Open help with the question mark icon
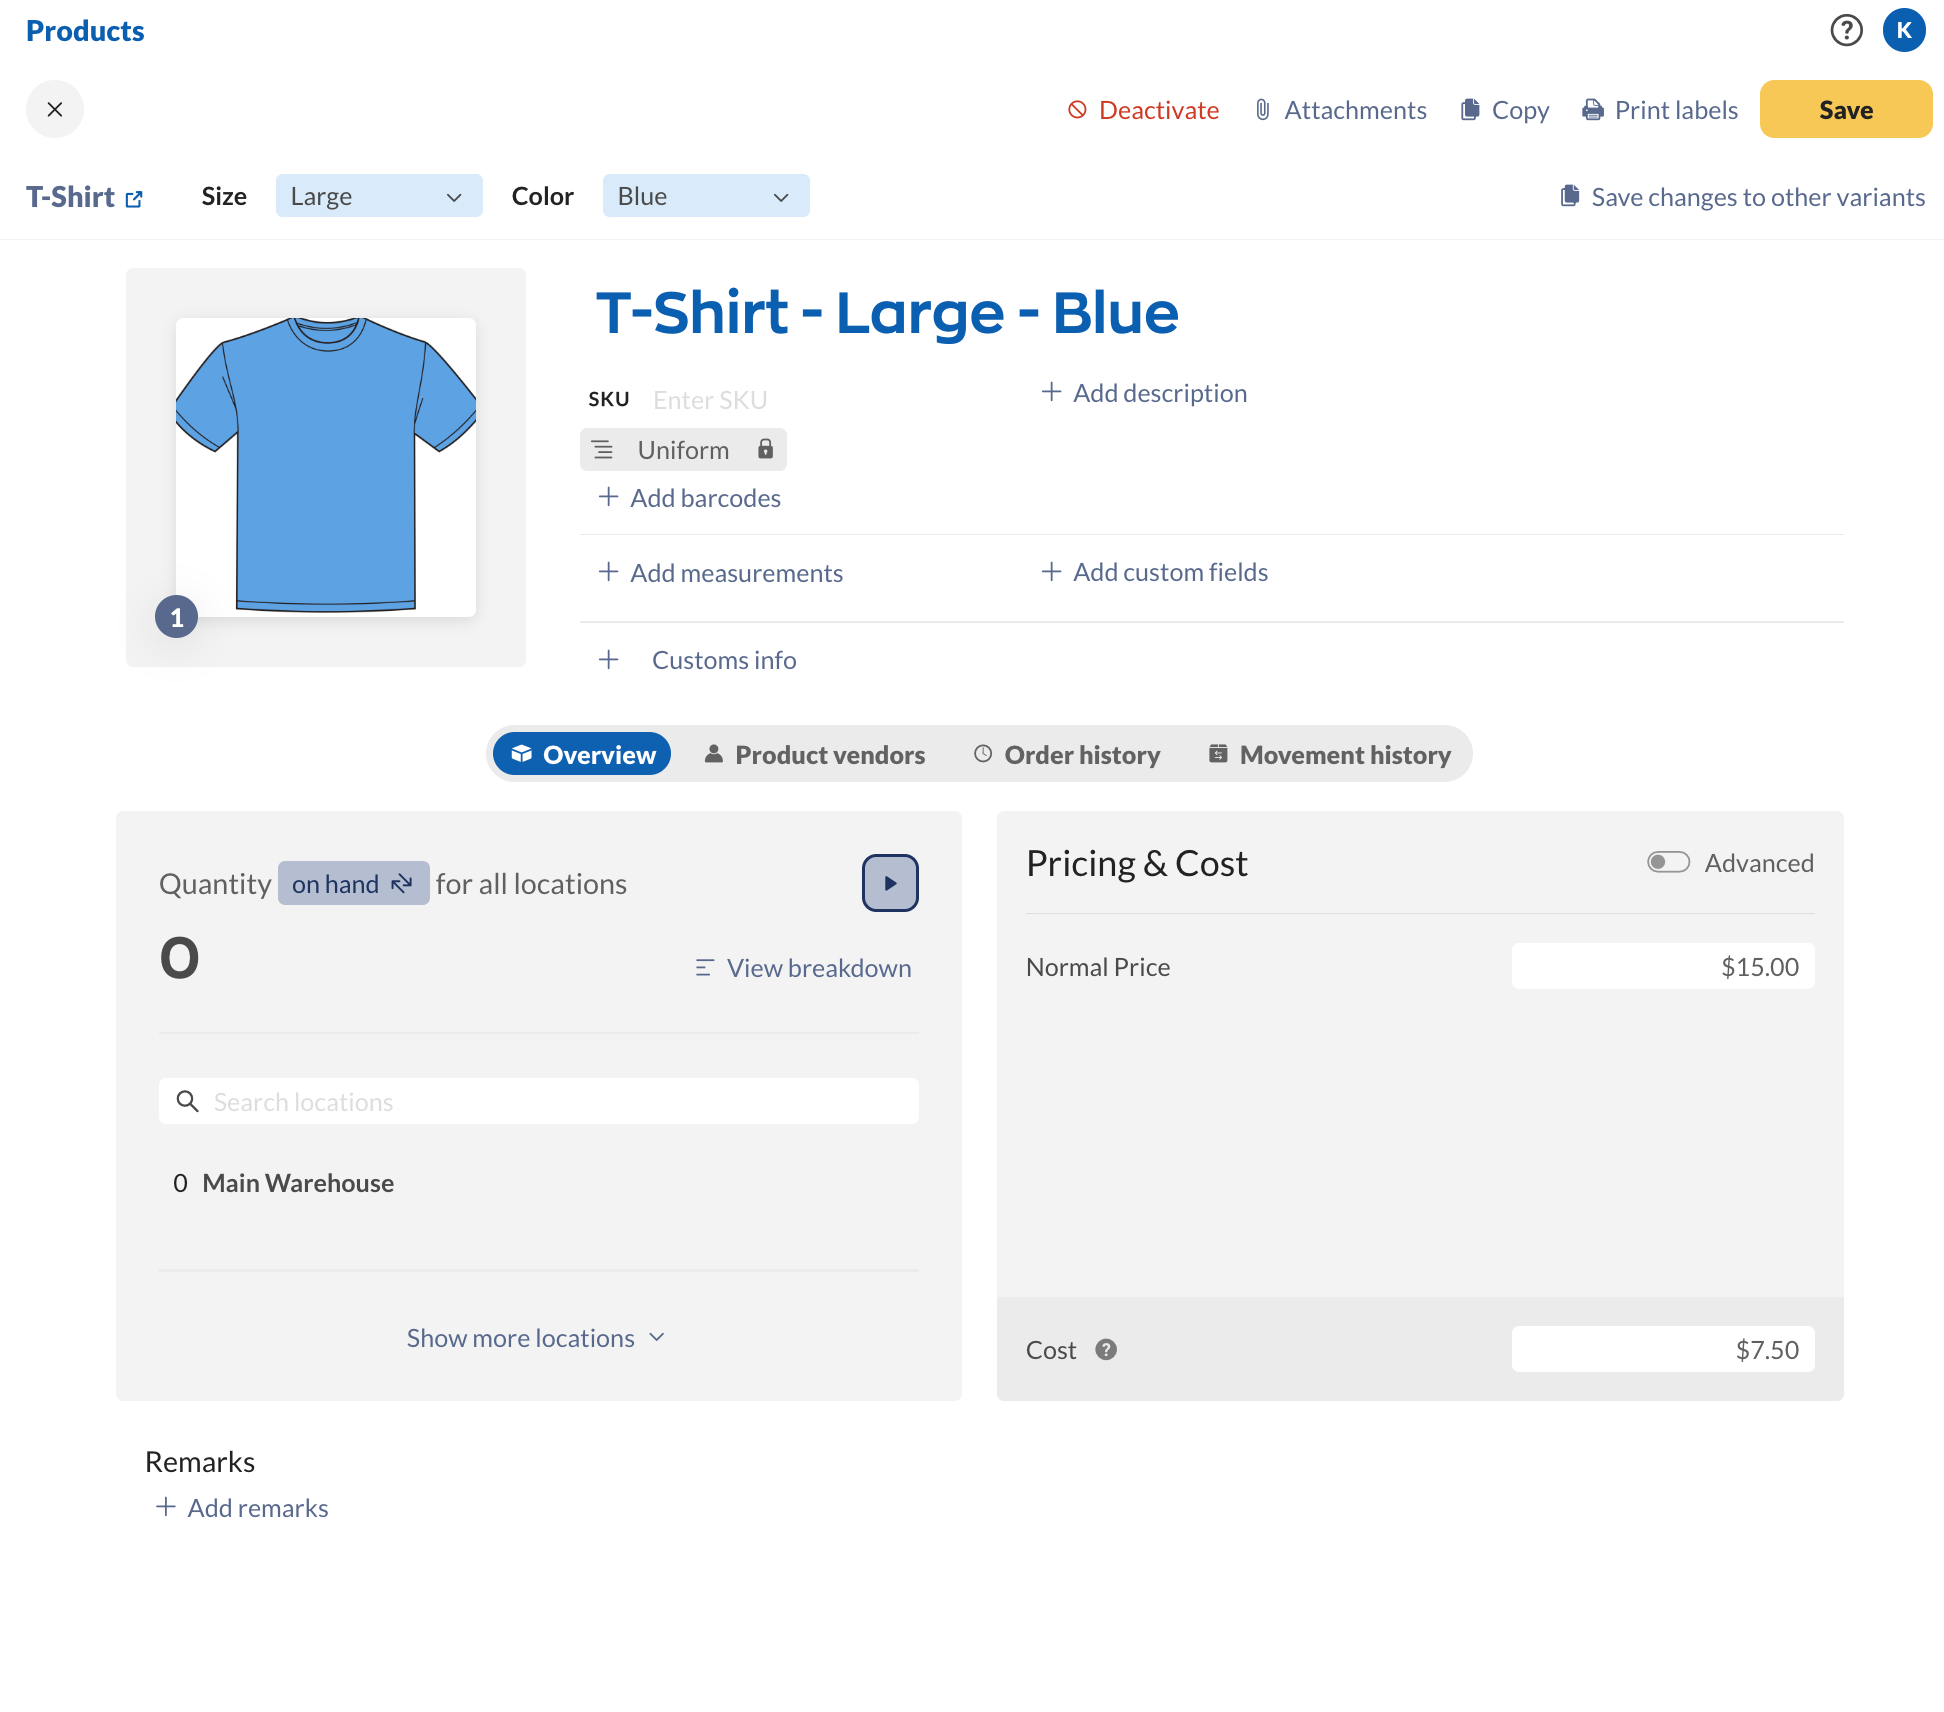Screen dimensions: 1944x1712 [1846, 31]
